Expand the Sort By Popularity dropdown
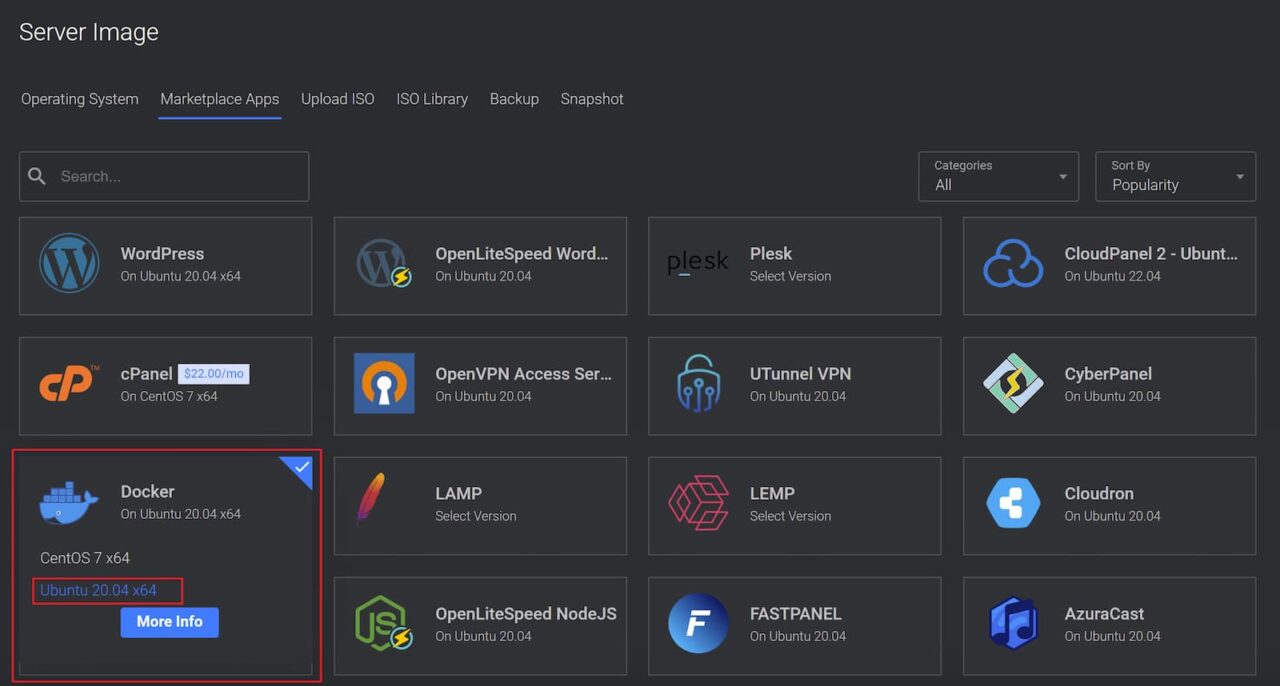The image size is (1280, 686). click(1175, 176)
